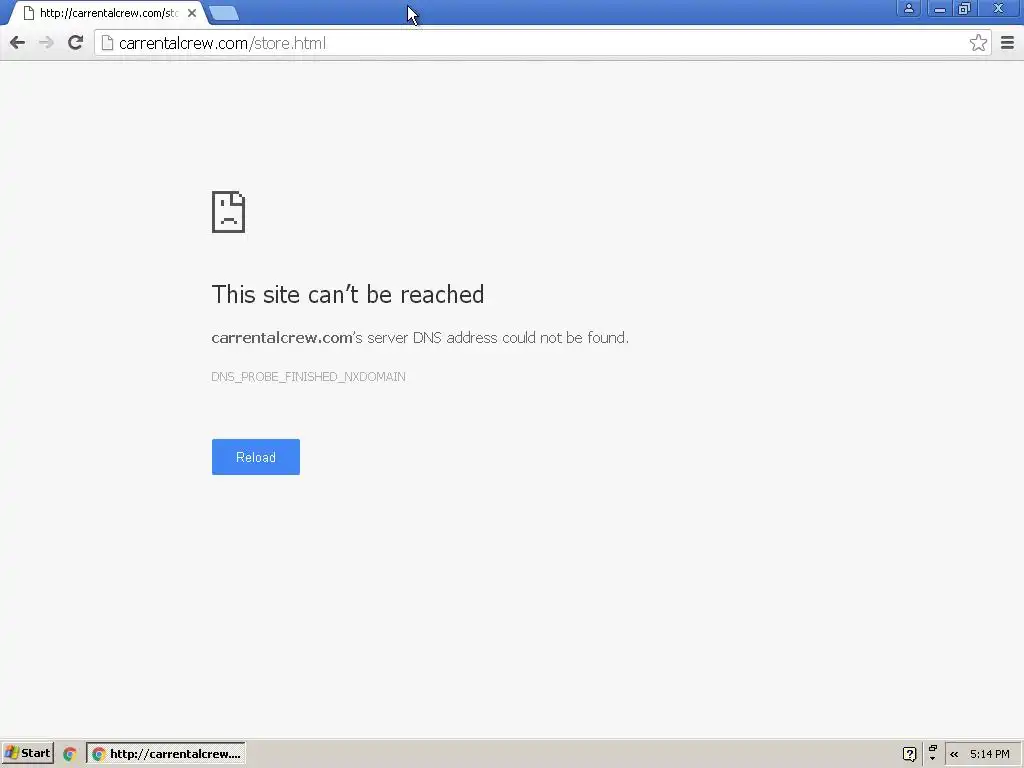Focus the address bar with carrentalcrew.com/store.html
Viewport: 1024px width, 768px height.
point(542,43)
